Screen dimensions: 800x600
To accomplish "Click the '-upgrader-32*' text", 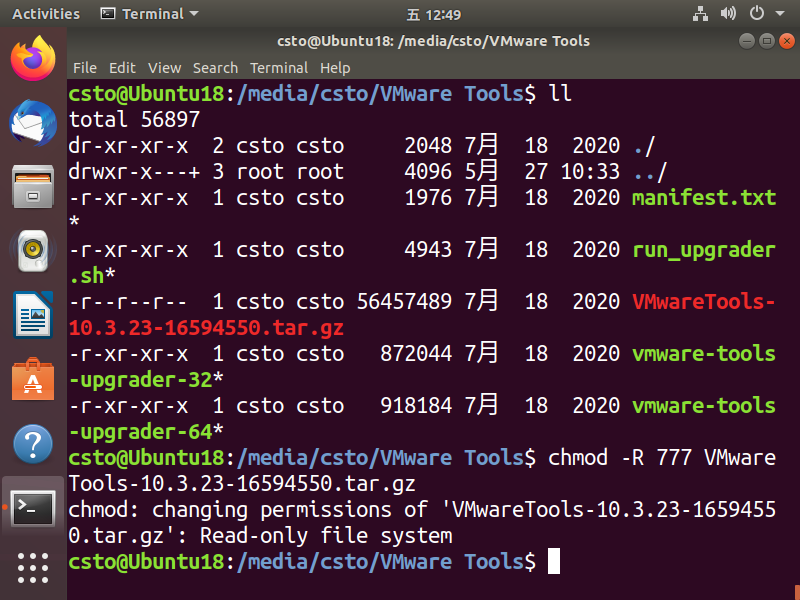I will pyautogui.click(x=146, y=380).
